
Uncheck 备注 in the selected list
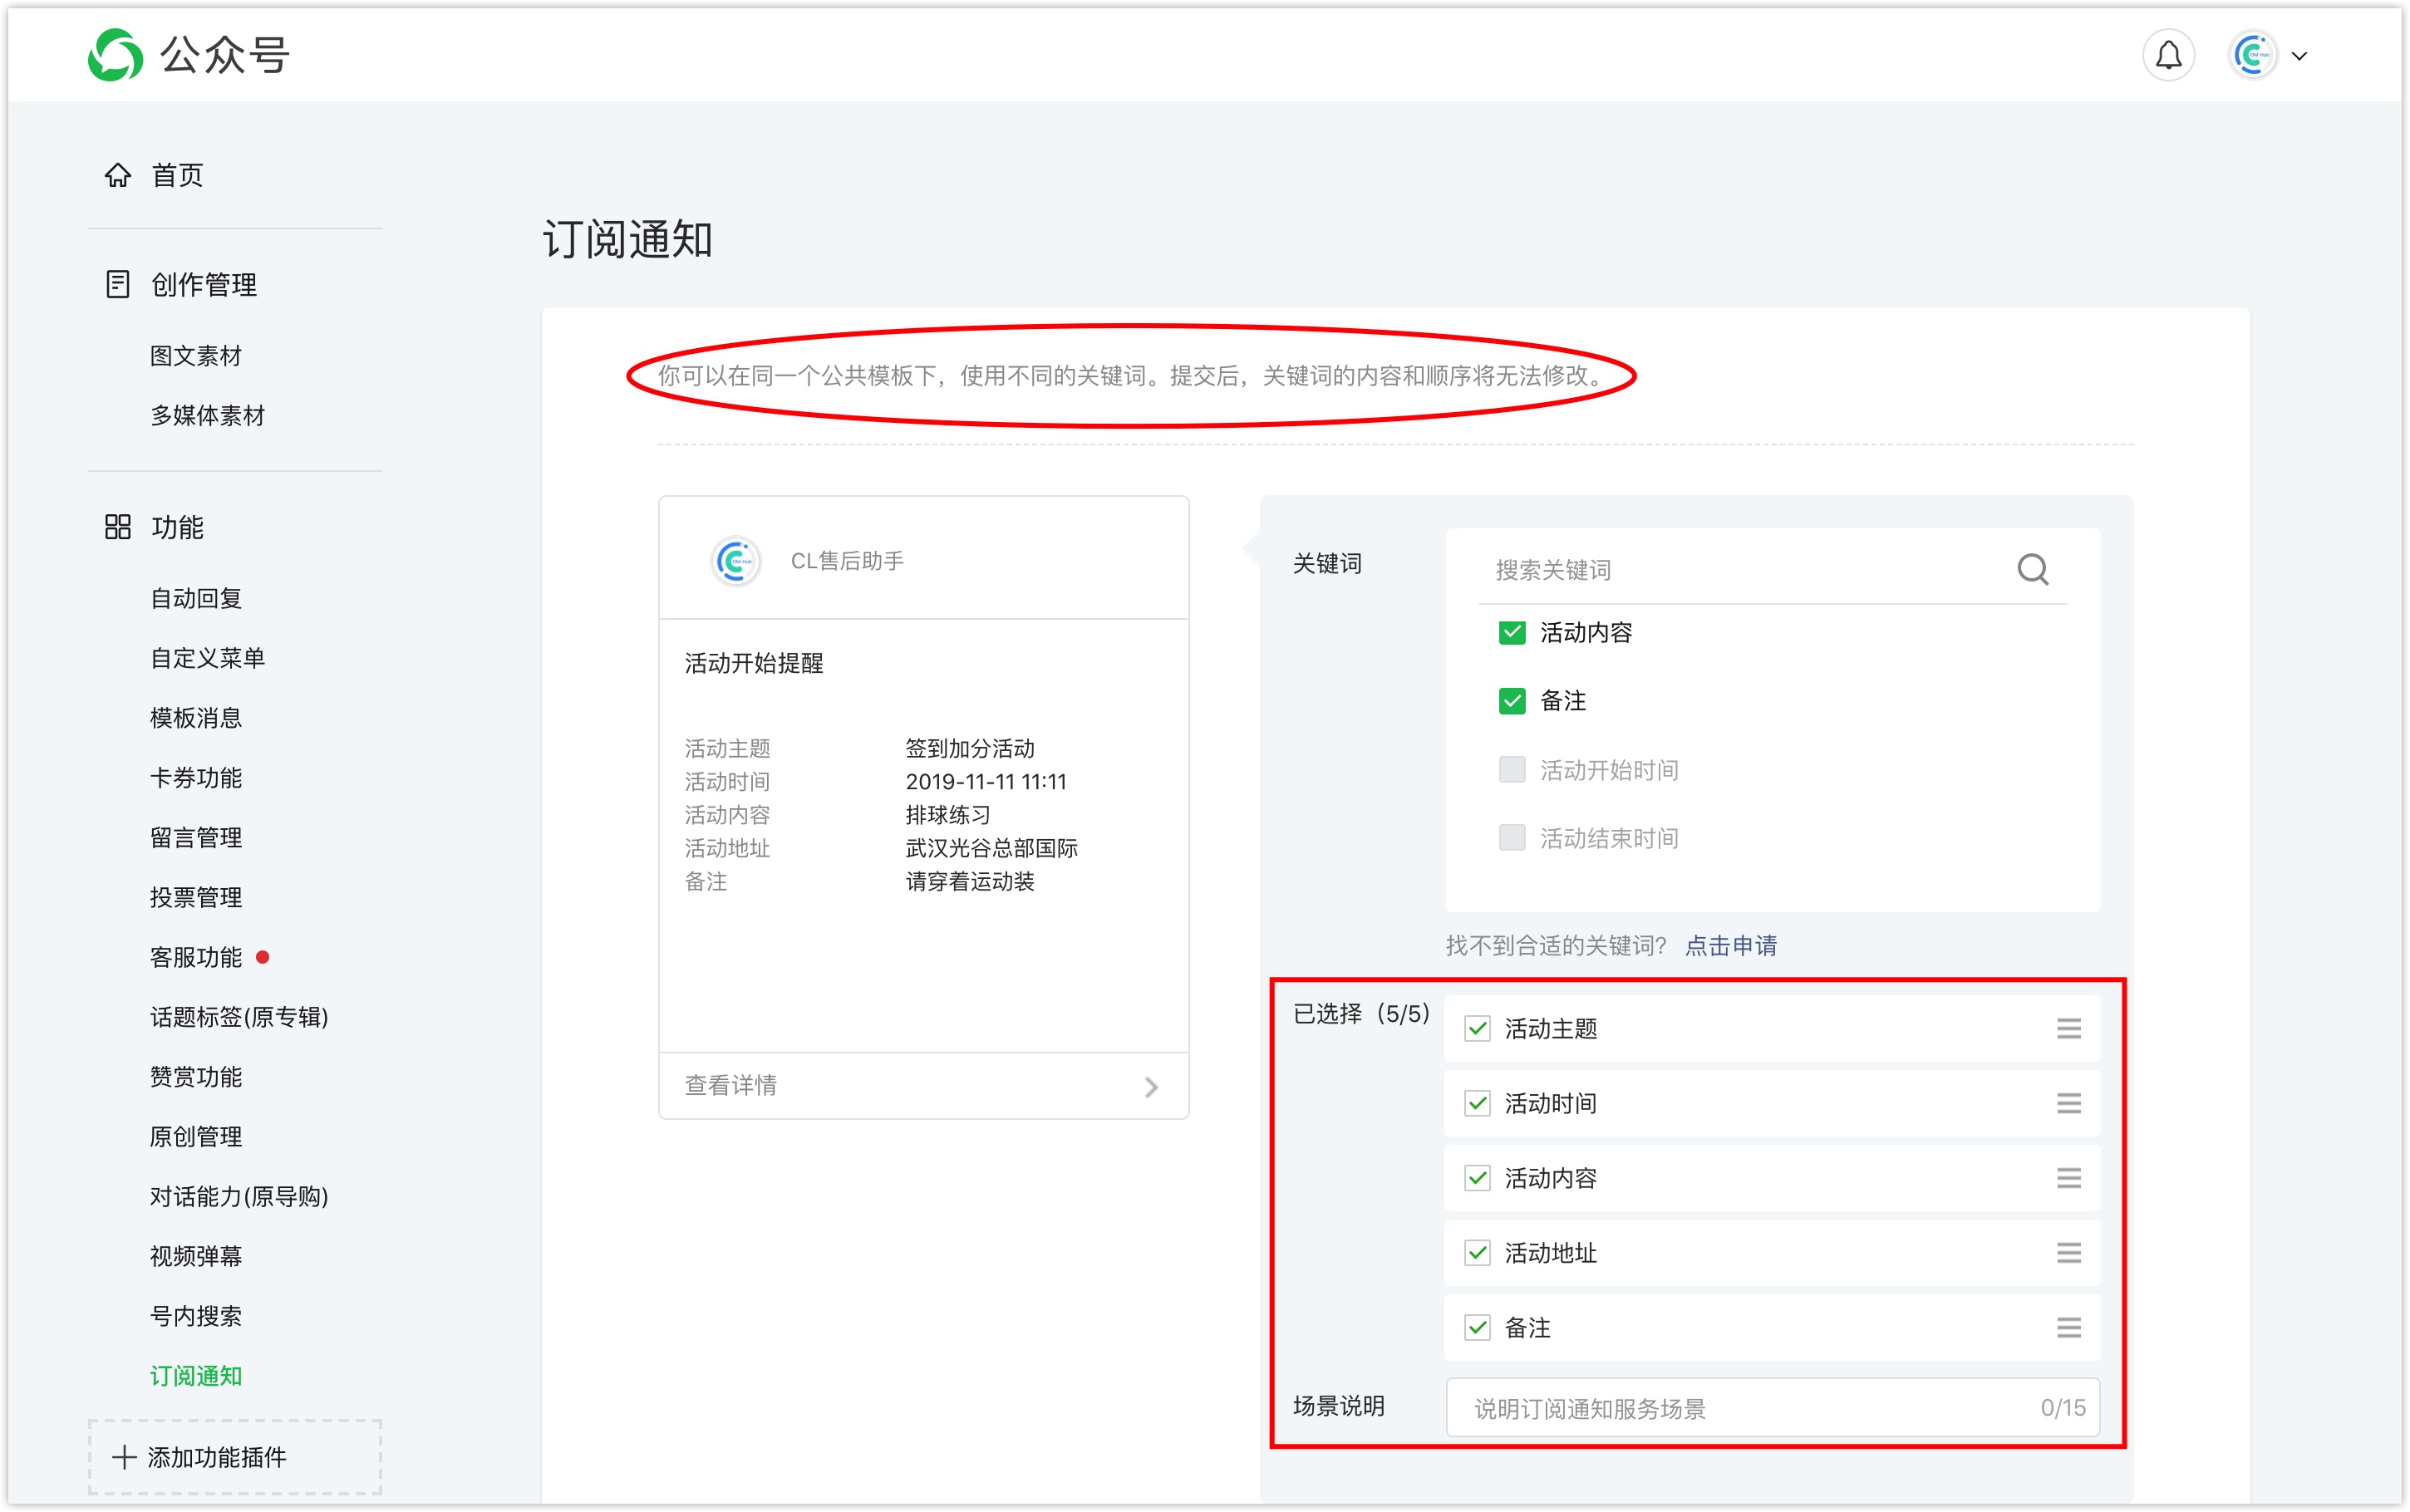coord(1477,1327)
